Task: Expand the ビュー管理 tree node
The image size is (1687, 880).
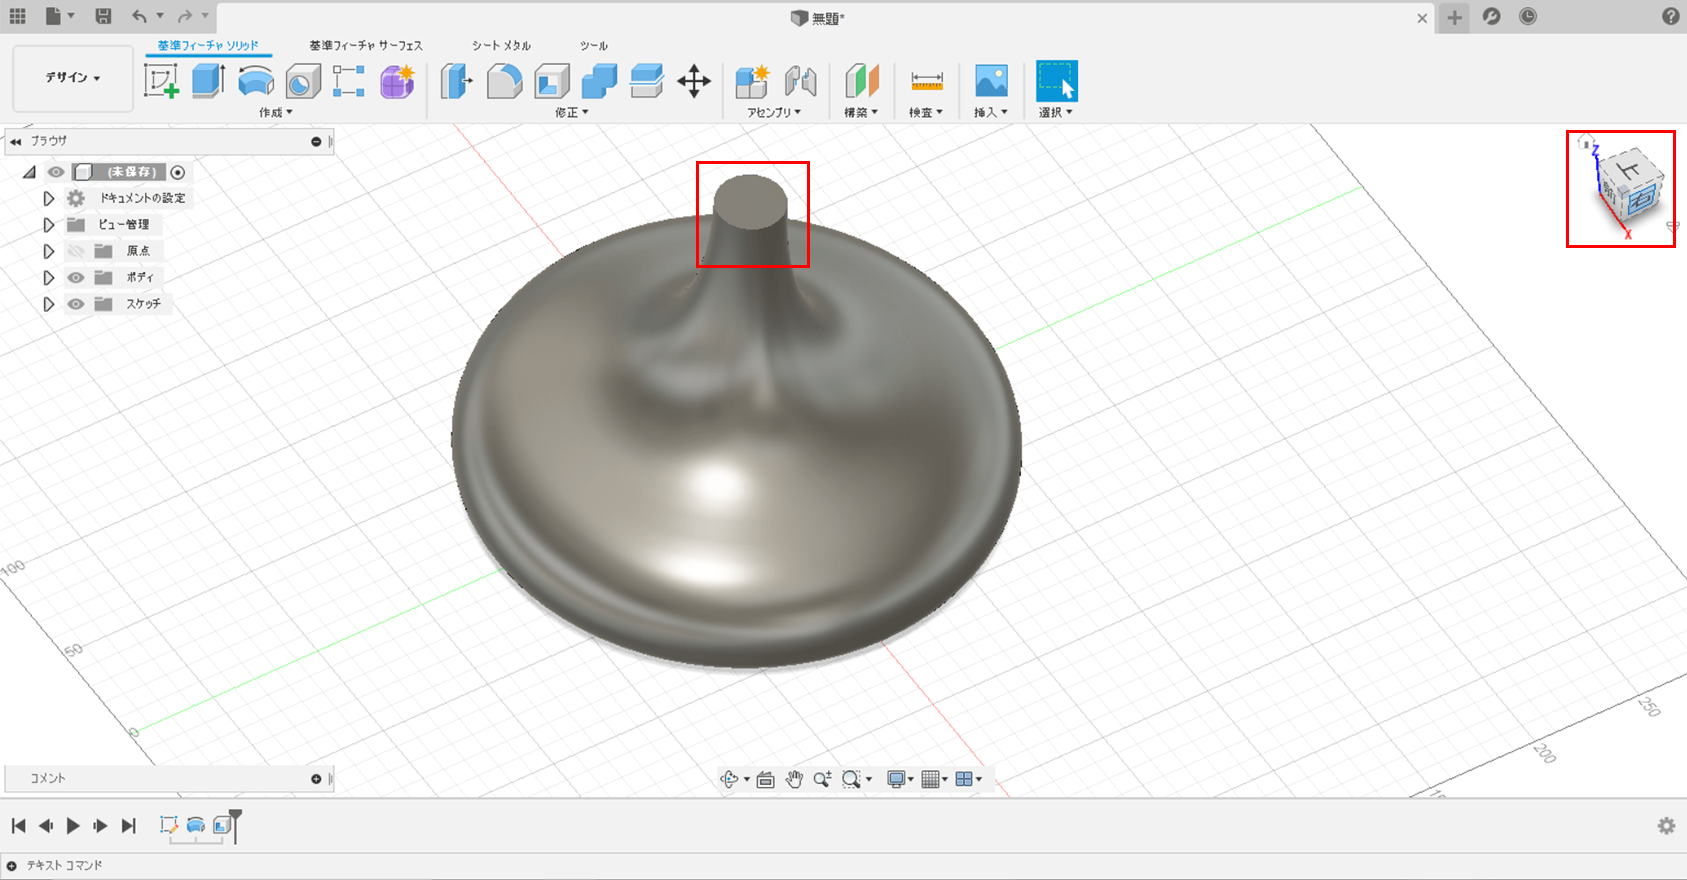Action: tap(48, 225)
